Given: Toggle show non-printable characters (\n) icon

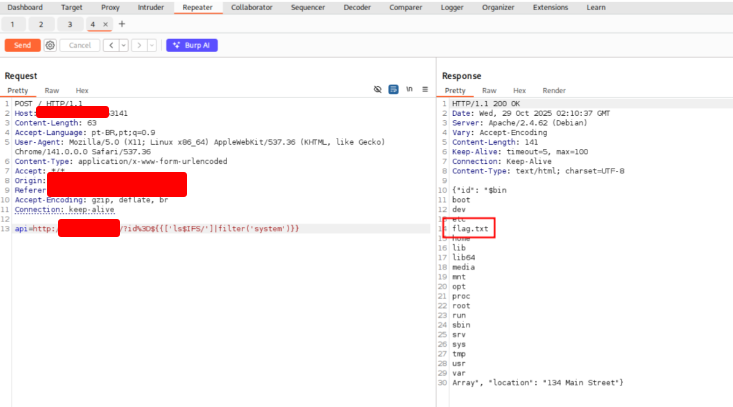Looking at the screenshot, I should click(x=409, y=90).
